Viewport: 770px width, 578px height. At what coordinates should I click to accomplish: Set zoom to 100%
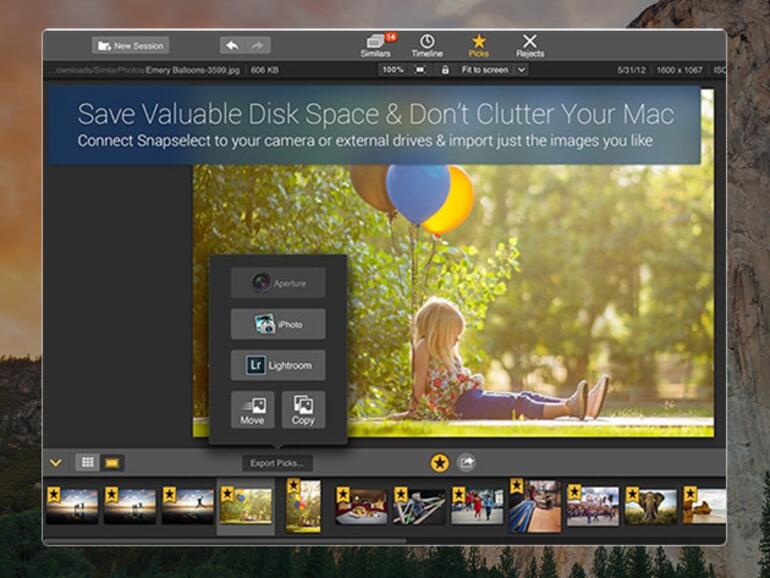pyautogui.click(x=392, y=70)
